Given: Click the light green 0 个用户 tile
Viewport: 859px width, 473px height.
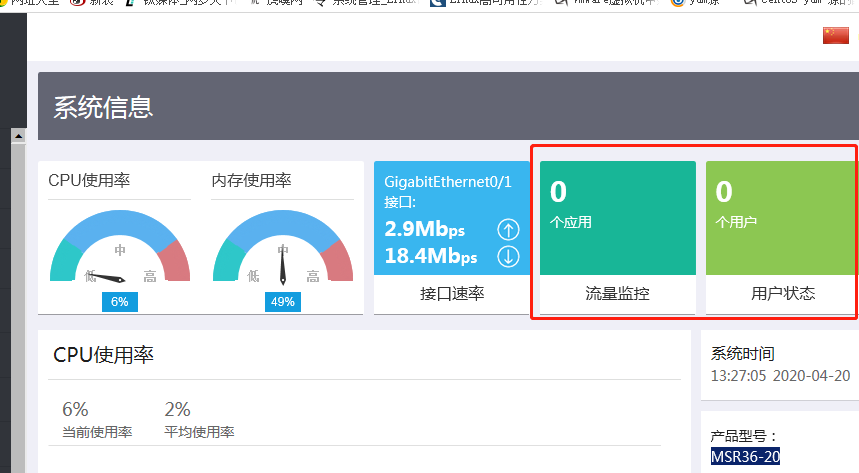Looking at the screenshot, I should (781, 218).
